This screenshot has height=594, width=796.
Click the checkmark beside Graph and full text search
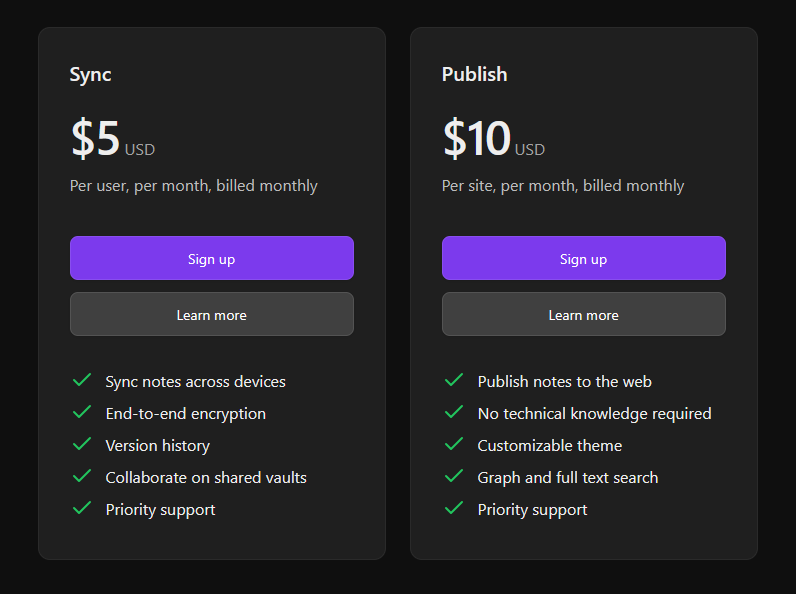click(454, 476)
